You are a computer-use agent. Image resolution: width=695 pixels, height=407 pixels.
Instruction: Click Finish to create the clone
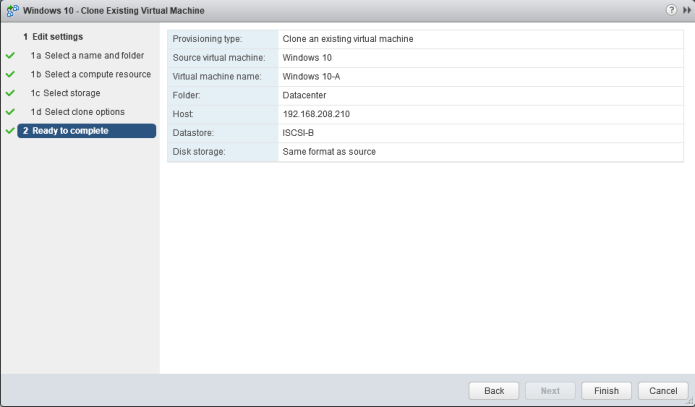tap(606, 390)
